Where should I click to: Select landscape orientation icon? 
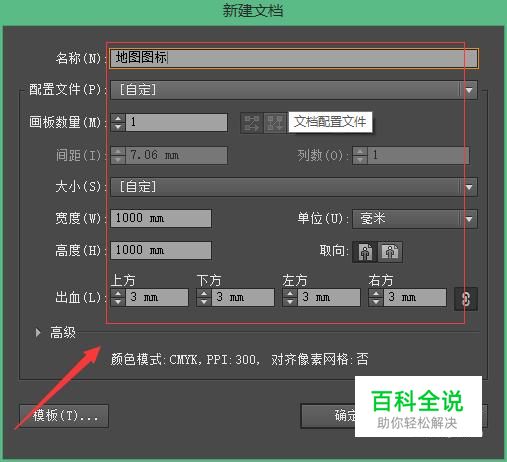[390, 252]
